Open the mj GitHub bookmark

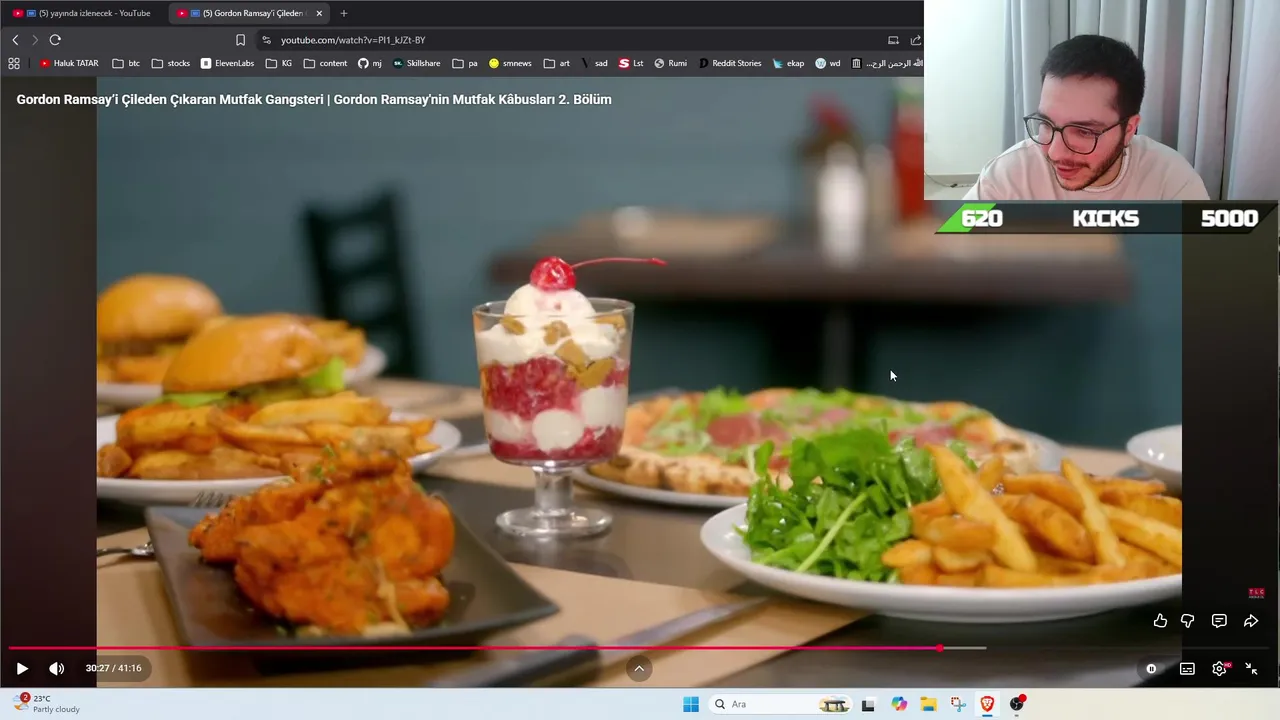click(370, 63)
